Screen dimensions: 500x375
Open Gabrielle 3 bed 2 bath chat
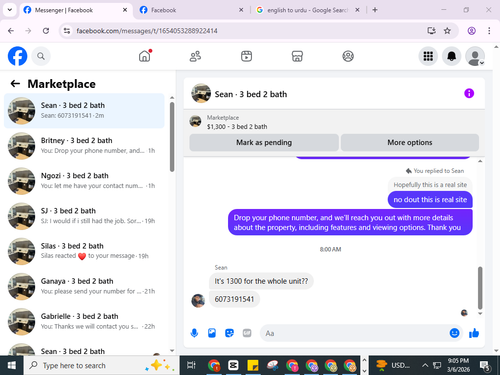(84, 321)
